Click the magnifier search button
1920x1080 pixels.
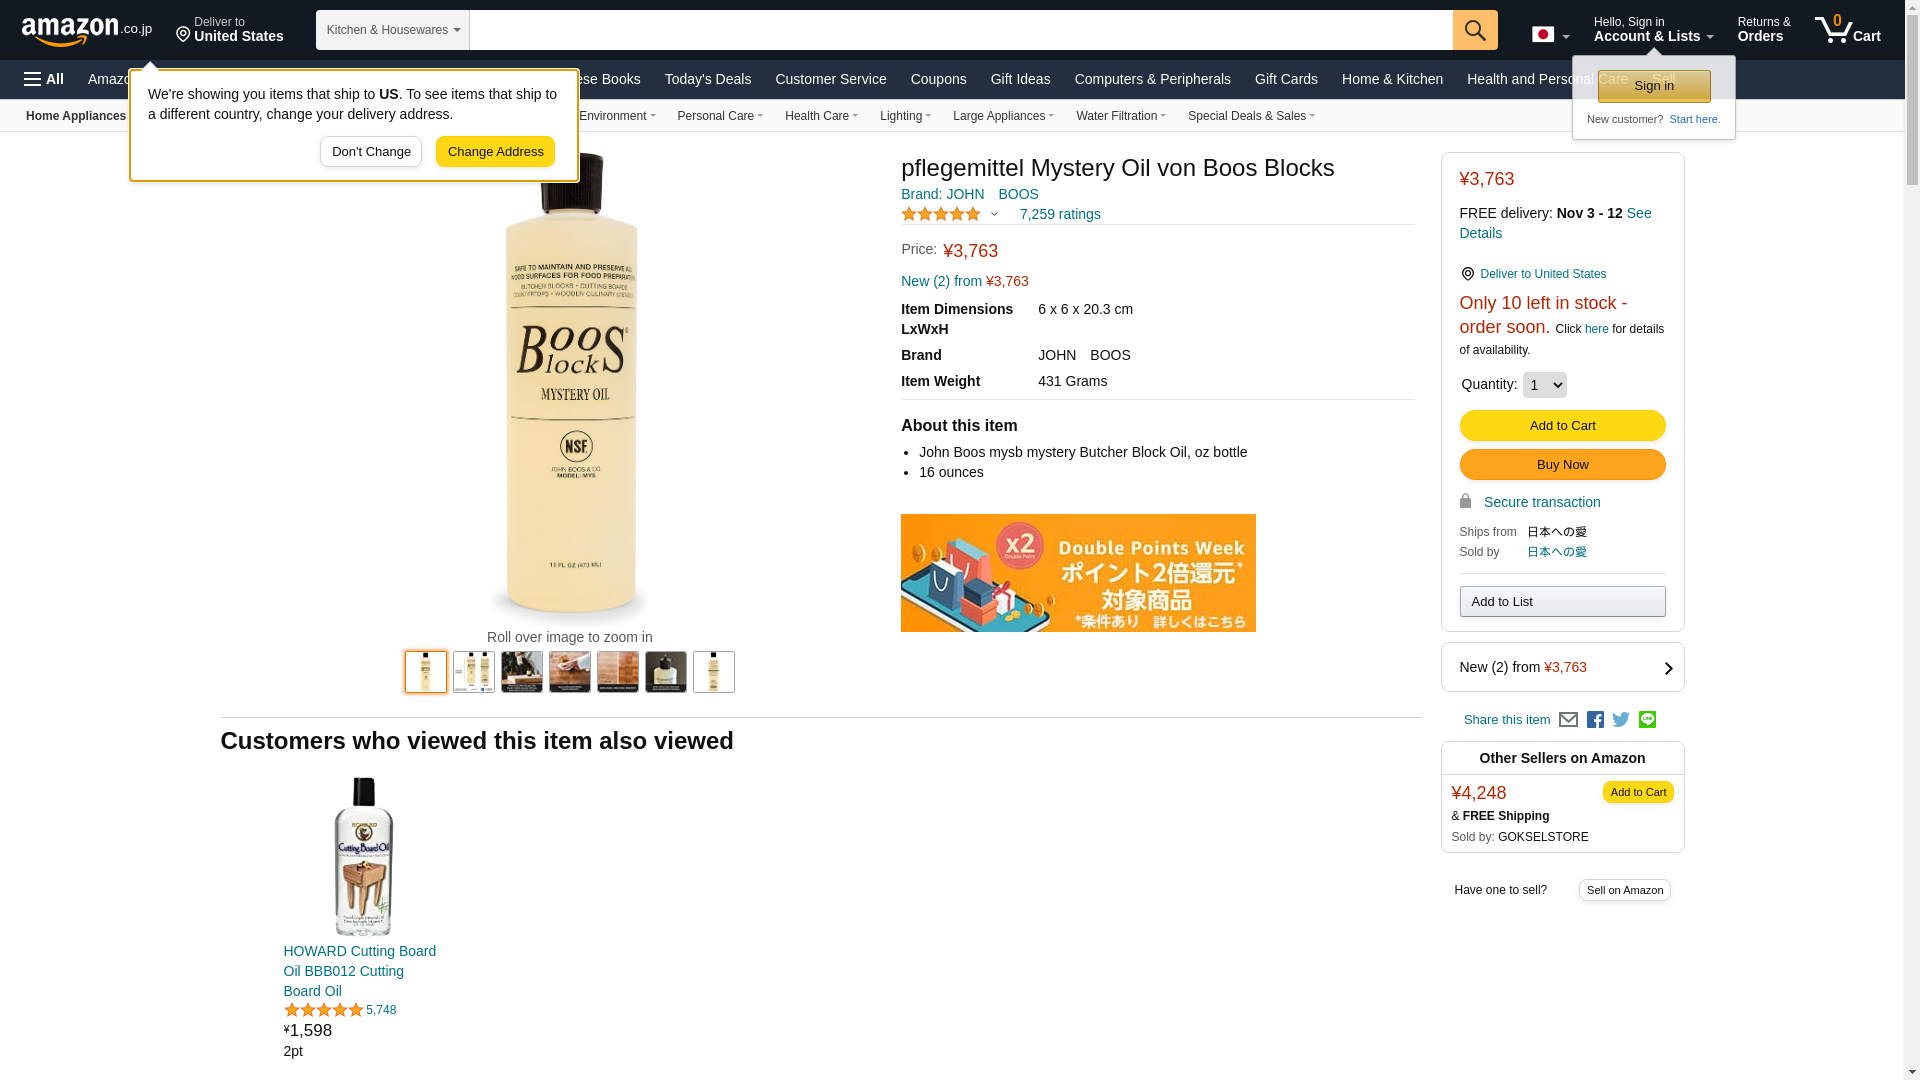tap(1475, 30)
